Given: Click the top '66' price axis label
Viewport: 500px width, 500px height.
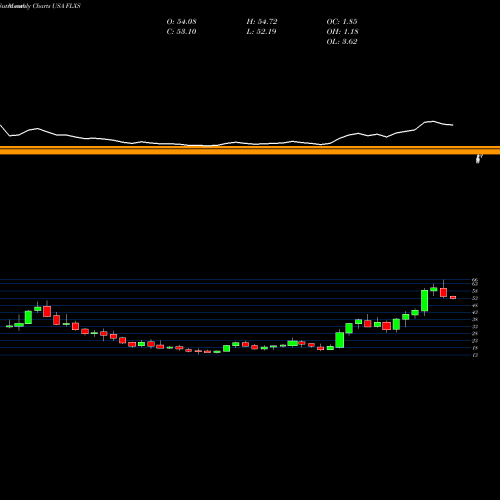Looking at the screenshot, I should (x=475, y=280).
